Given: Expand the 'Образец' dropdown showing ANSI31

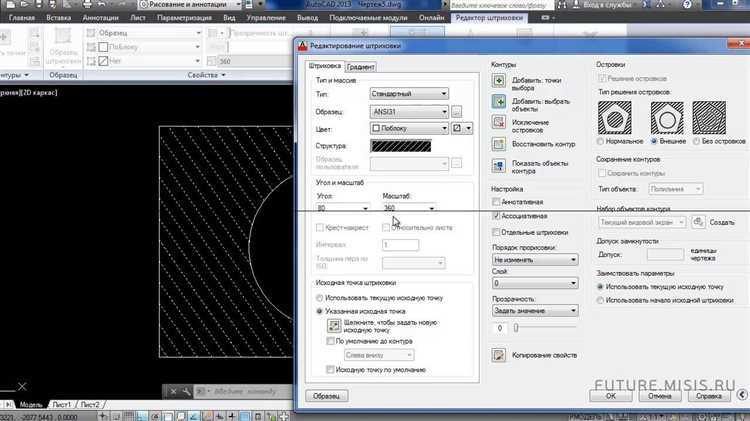Looking at the screenshot, I should (408, 112).
